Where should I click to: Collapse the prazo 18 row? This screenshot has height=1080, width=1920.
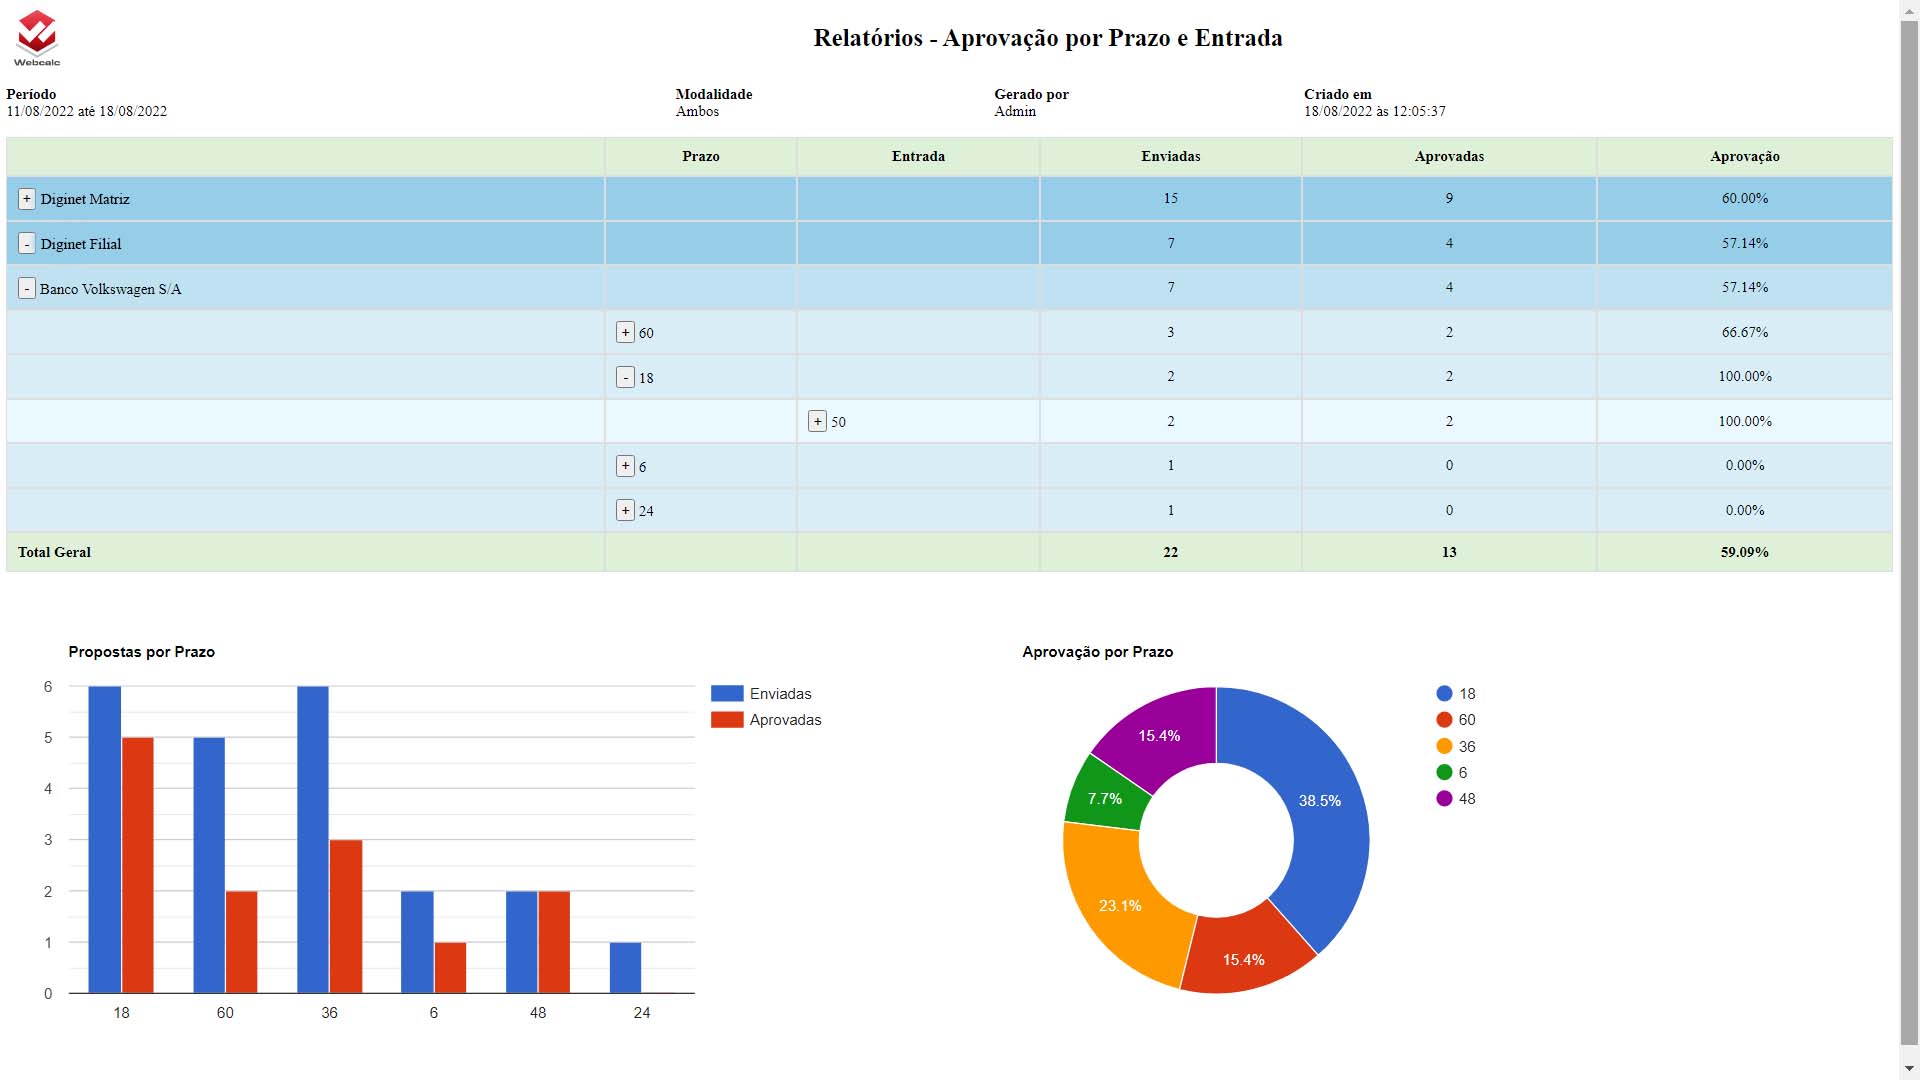click(625, 377)
